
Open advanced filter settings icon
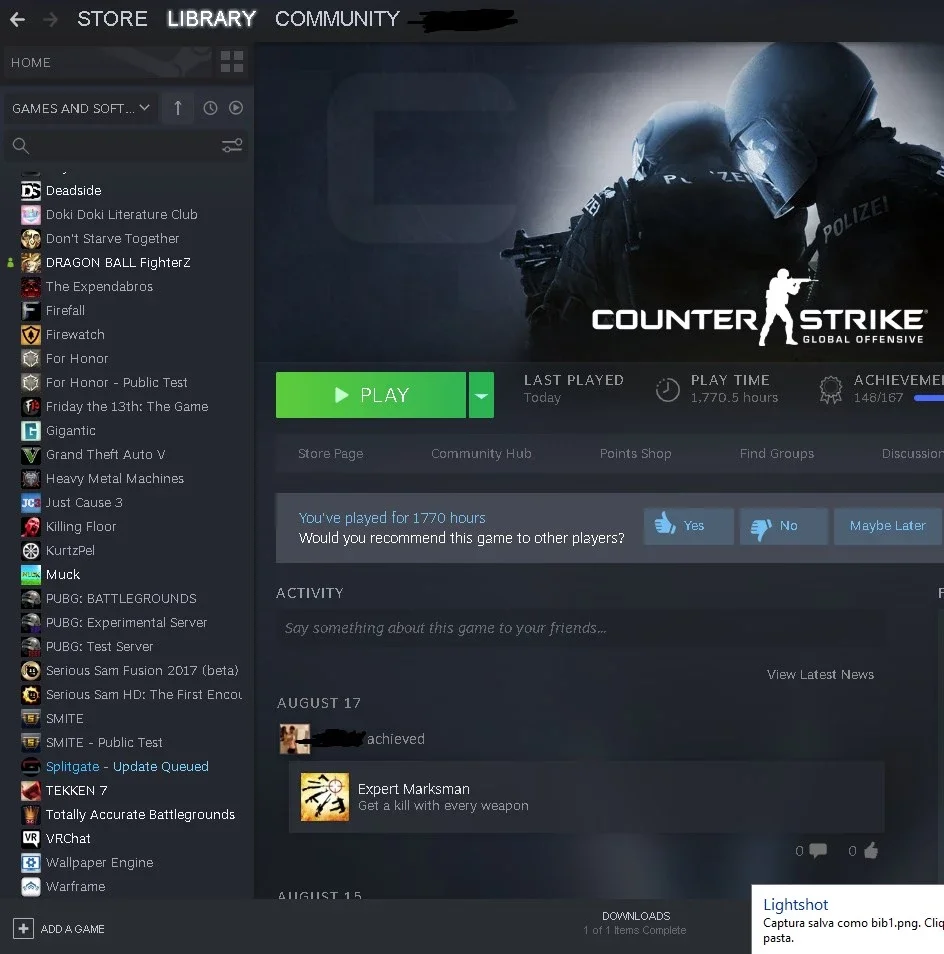232,145
